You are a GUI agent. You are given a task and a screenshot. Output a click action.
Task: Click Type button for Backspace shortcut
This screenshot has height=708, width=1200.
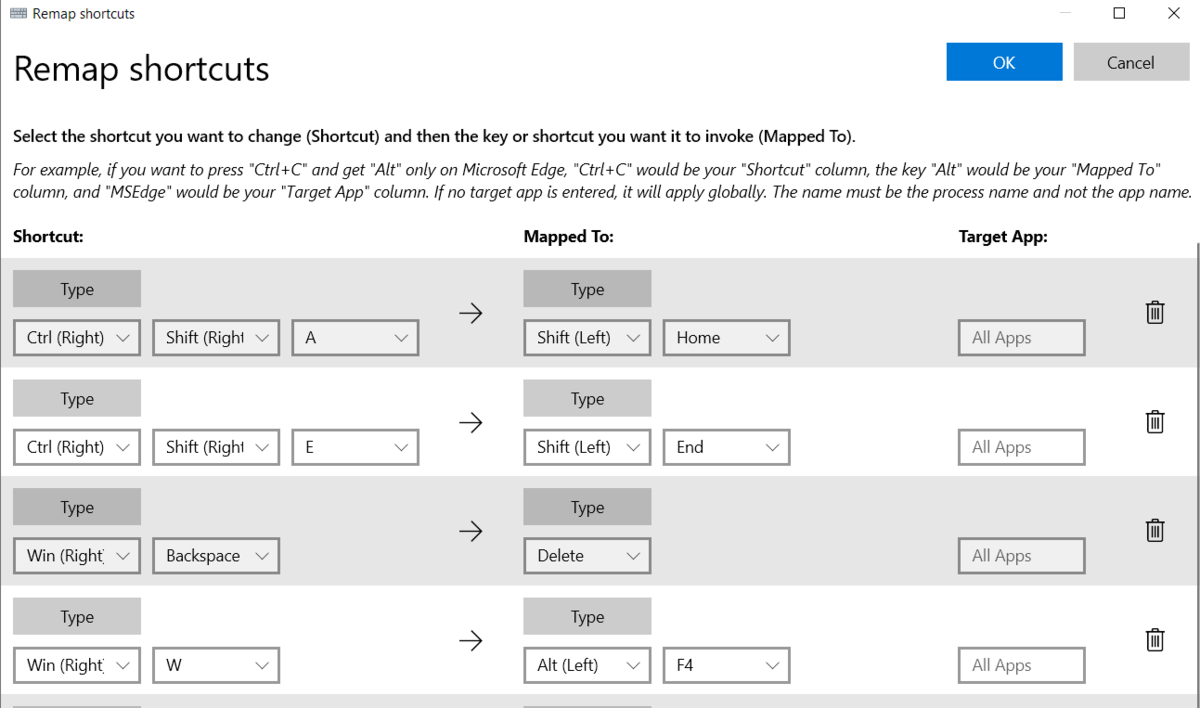point(77,507)
